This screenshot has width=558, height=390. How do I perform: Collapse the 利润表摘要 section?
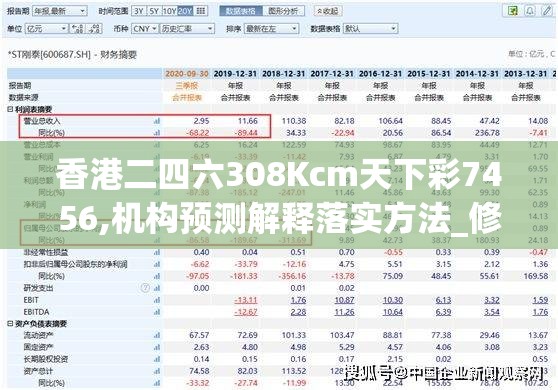click(10, 109)
